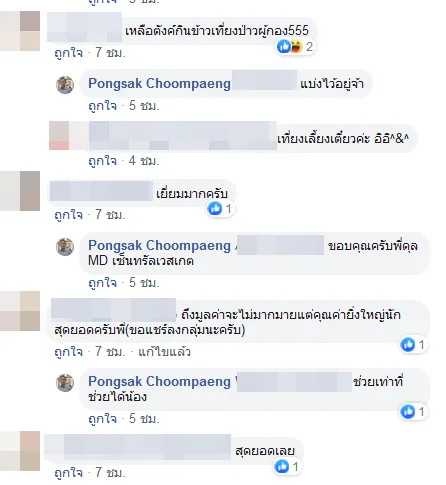Click the 4 ชม. timestamp under เที่ยงเลี้ยงเตี๋ยวค่ะ

click(x=144, y=161)
